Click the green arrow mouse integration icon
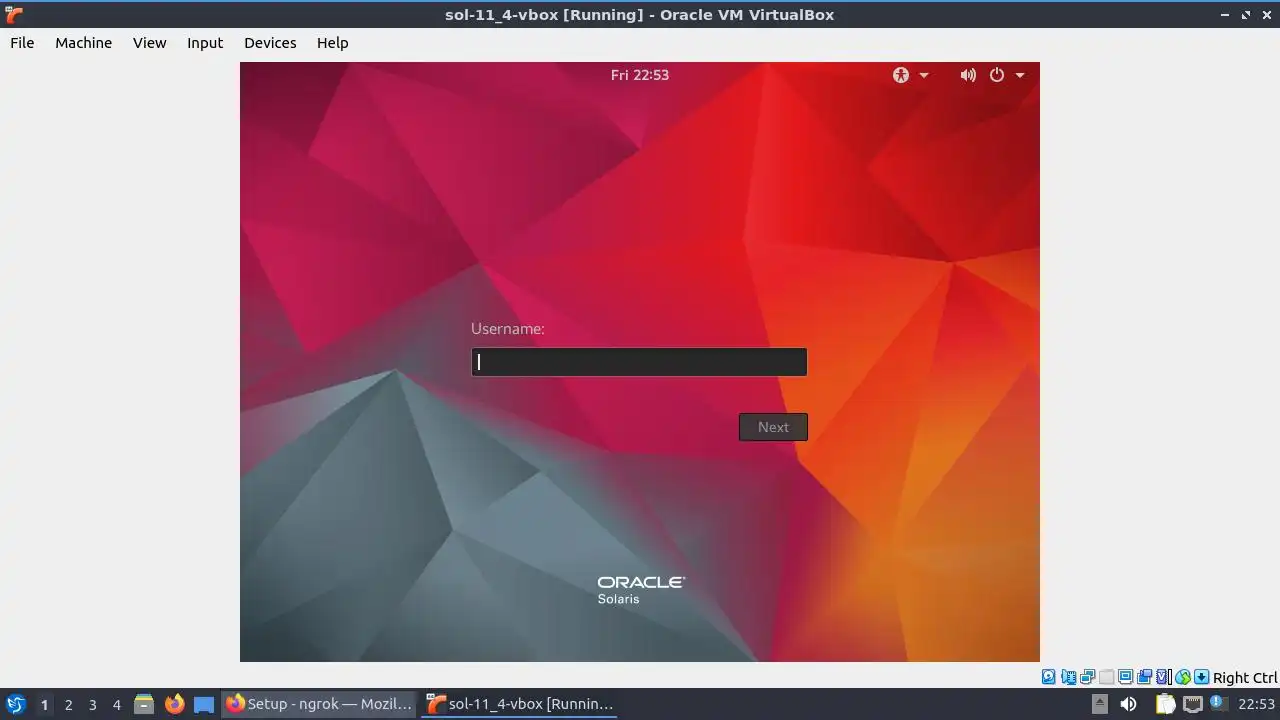 tap(1183, 677)
